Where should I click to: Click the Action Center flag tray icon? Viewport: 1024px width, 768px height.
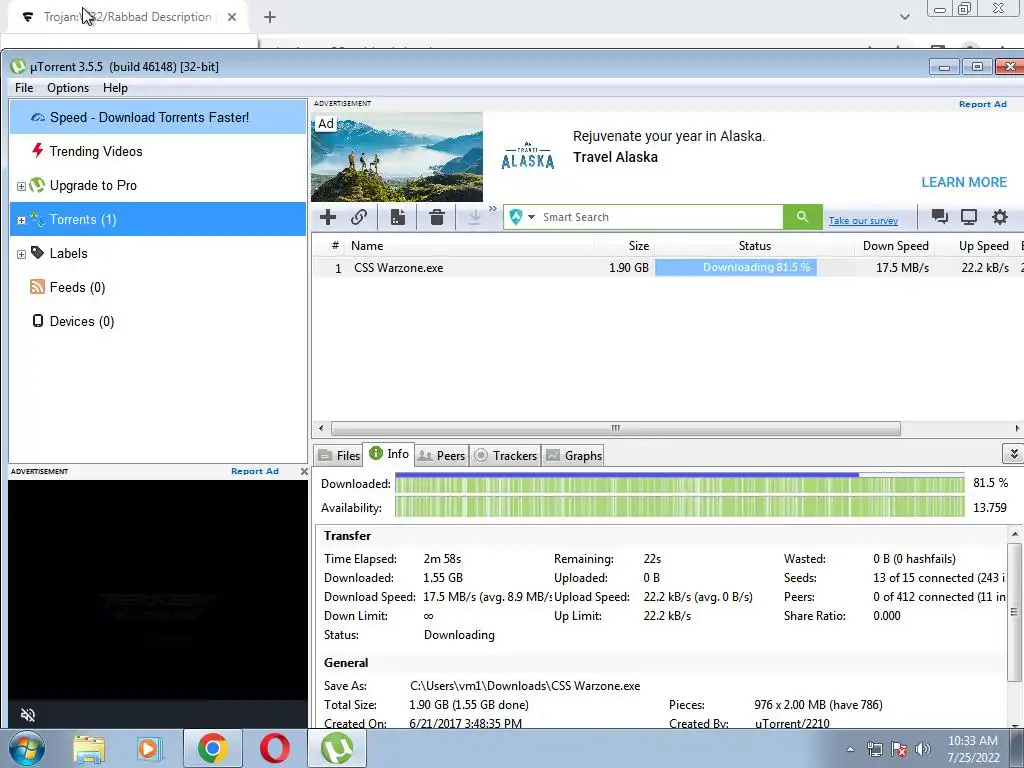[x=899, y=749]
